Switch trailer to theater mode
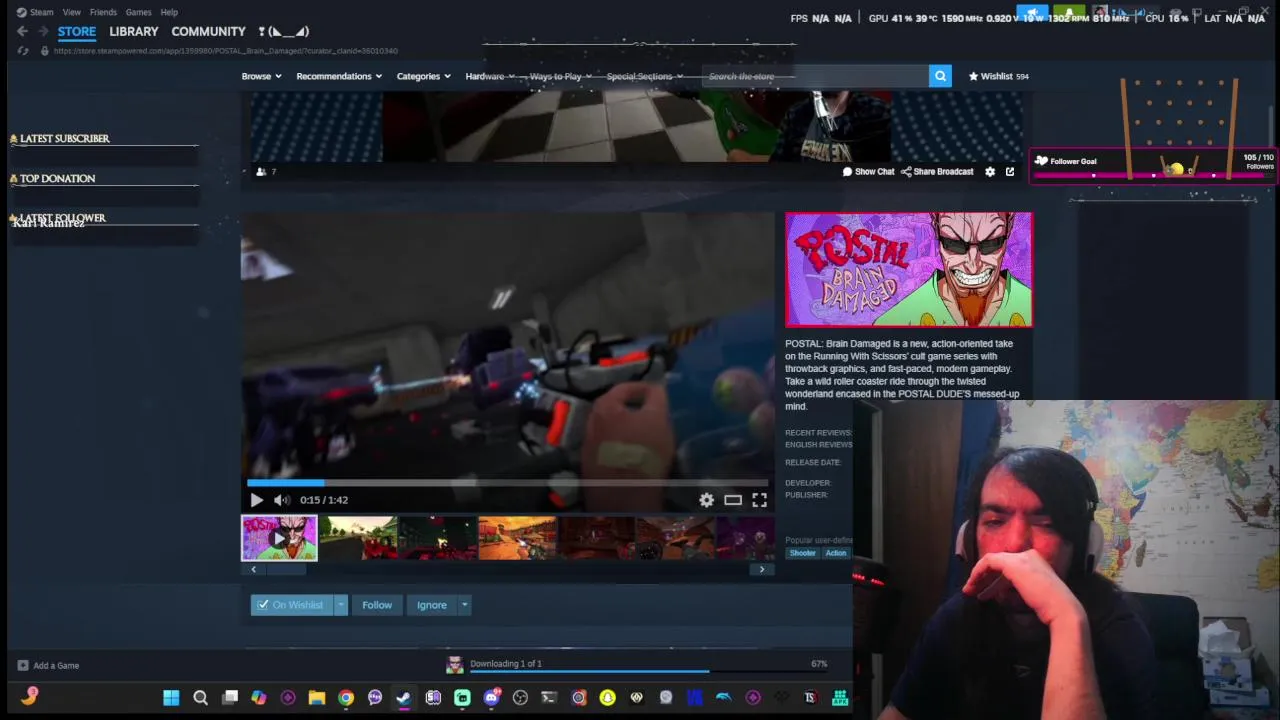1280x720 pixels. coord(733,500)
